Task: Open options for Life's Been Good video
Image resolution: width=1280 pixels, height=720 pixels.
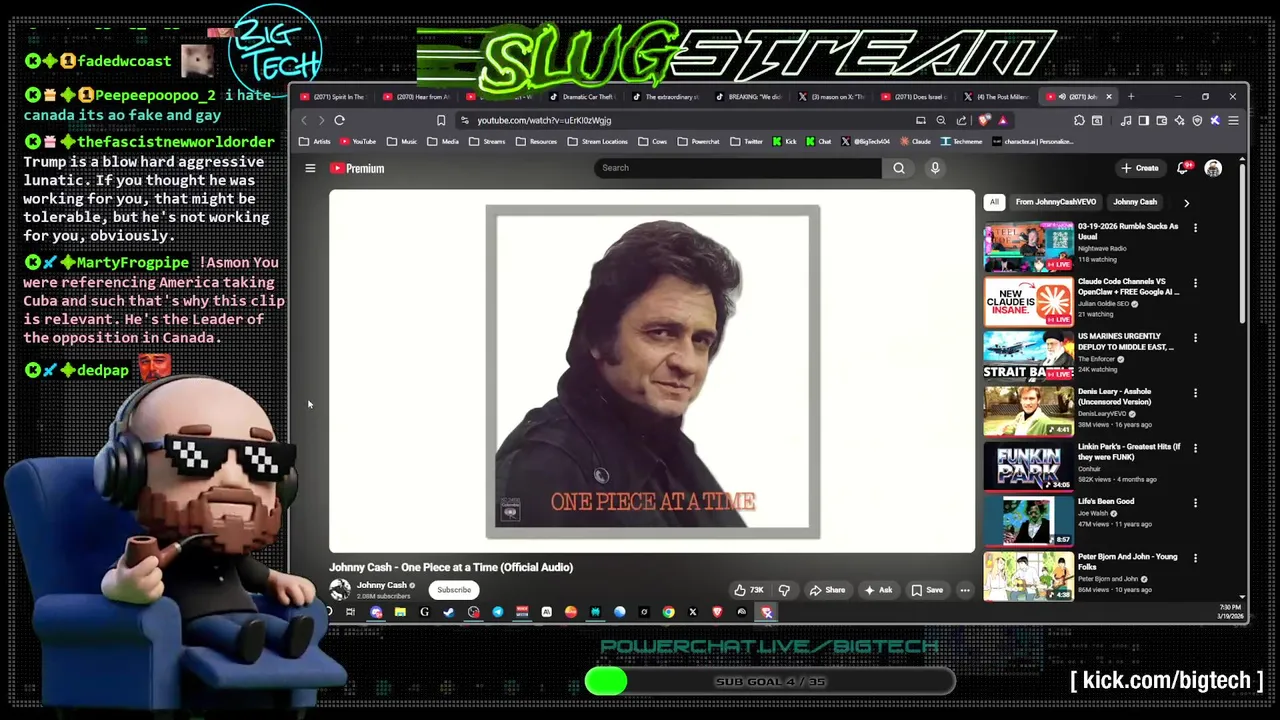Action: coord(1195,503)
